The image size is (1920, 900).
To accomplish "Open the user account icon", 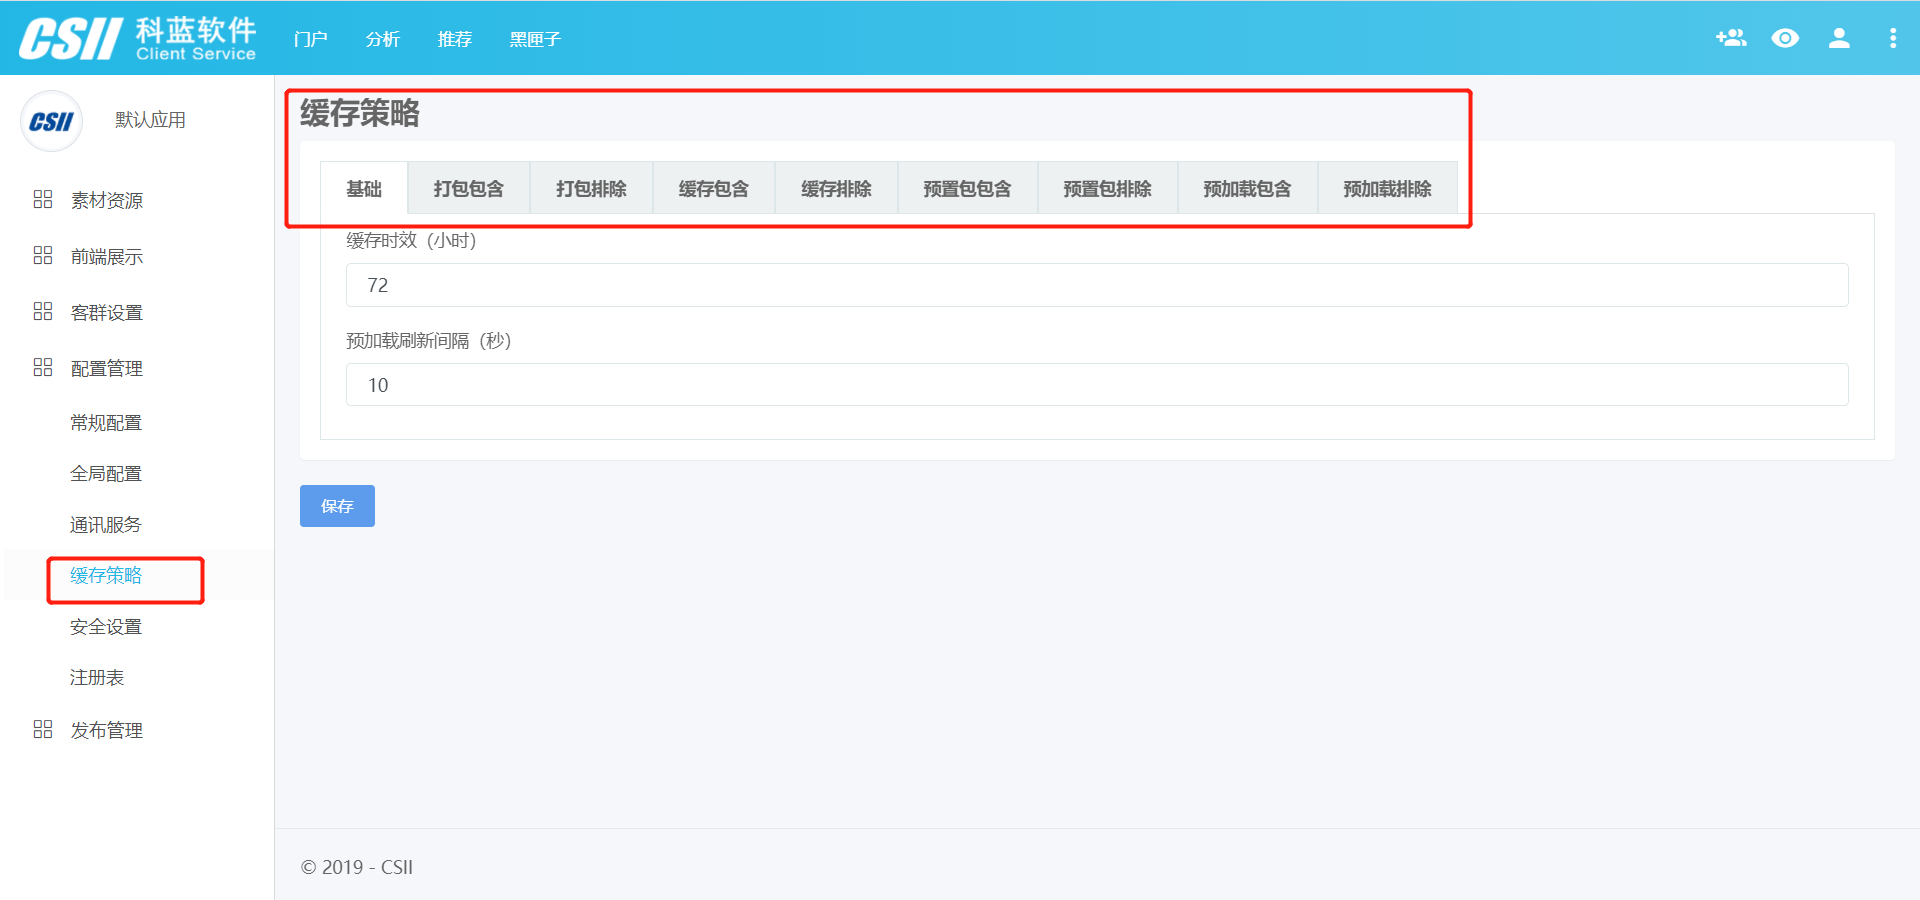I will [x=1839, y=38].
